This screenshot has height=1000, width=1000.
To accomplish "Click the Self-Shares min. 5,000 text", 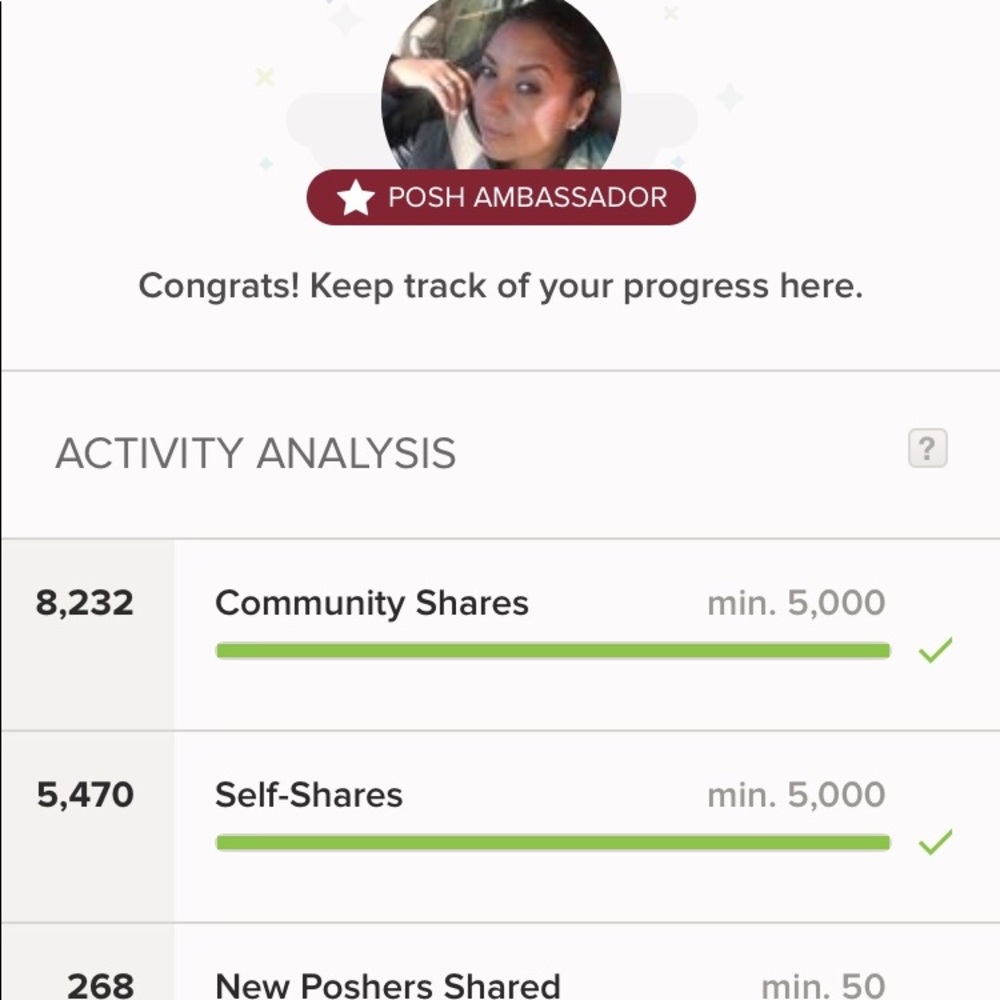I will (x=796, y=795).
